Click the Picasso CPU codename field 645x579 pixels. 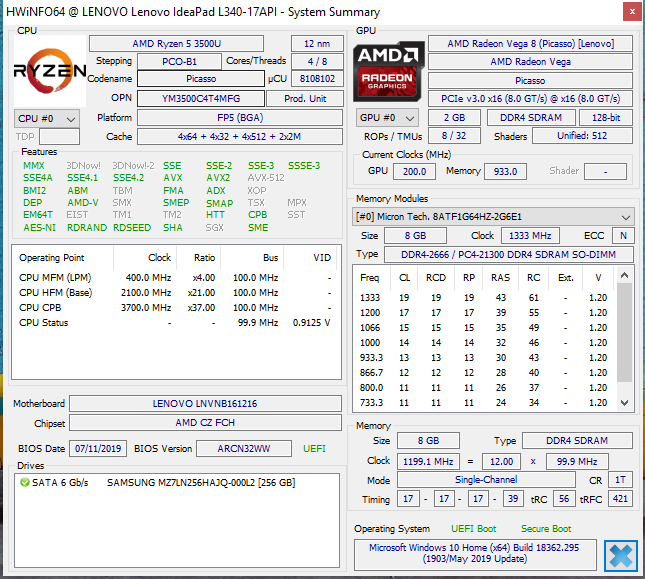point(201,79)
